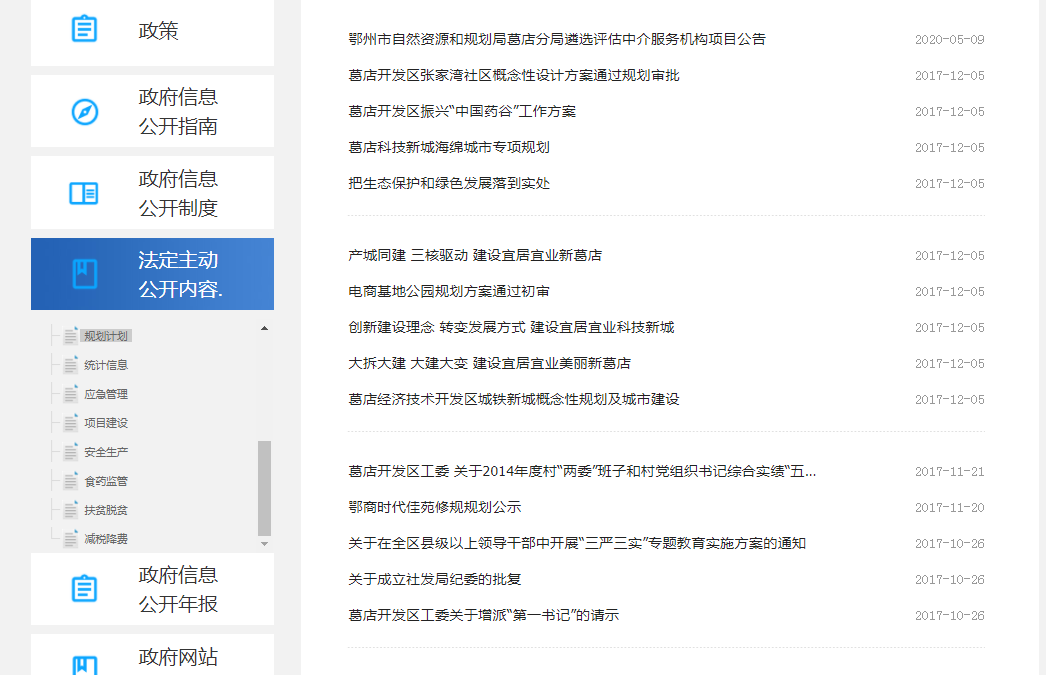Click the date 2017-11-21

(949, 472)
